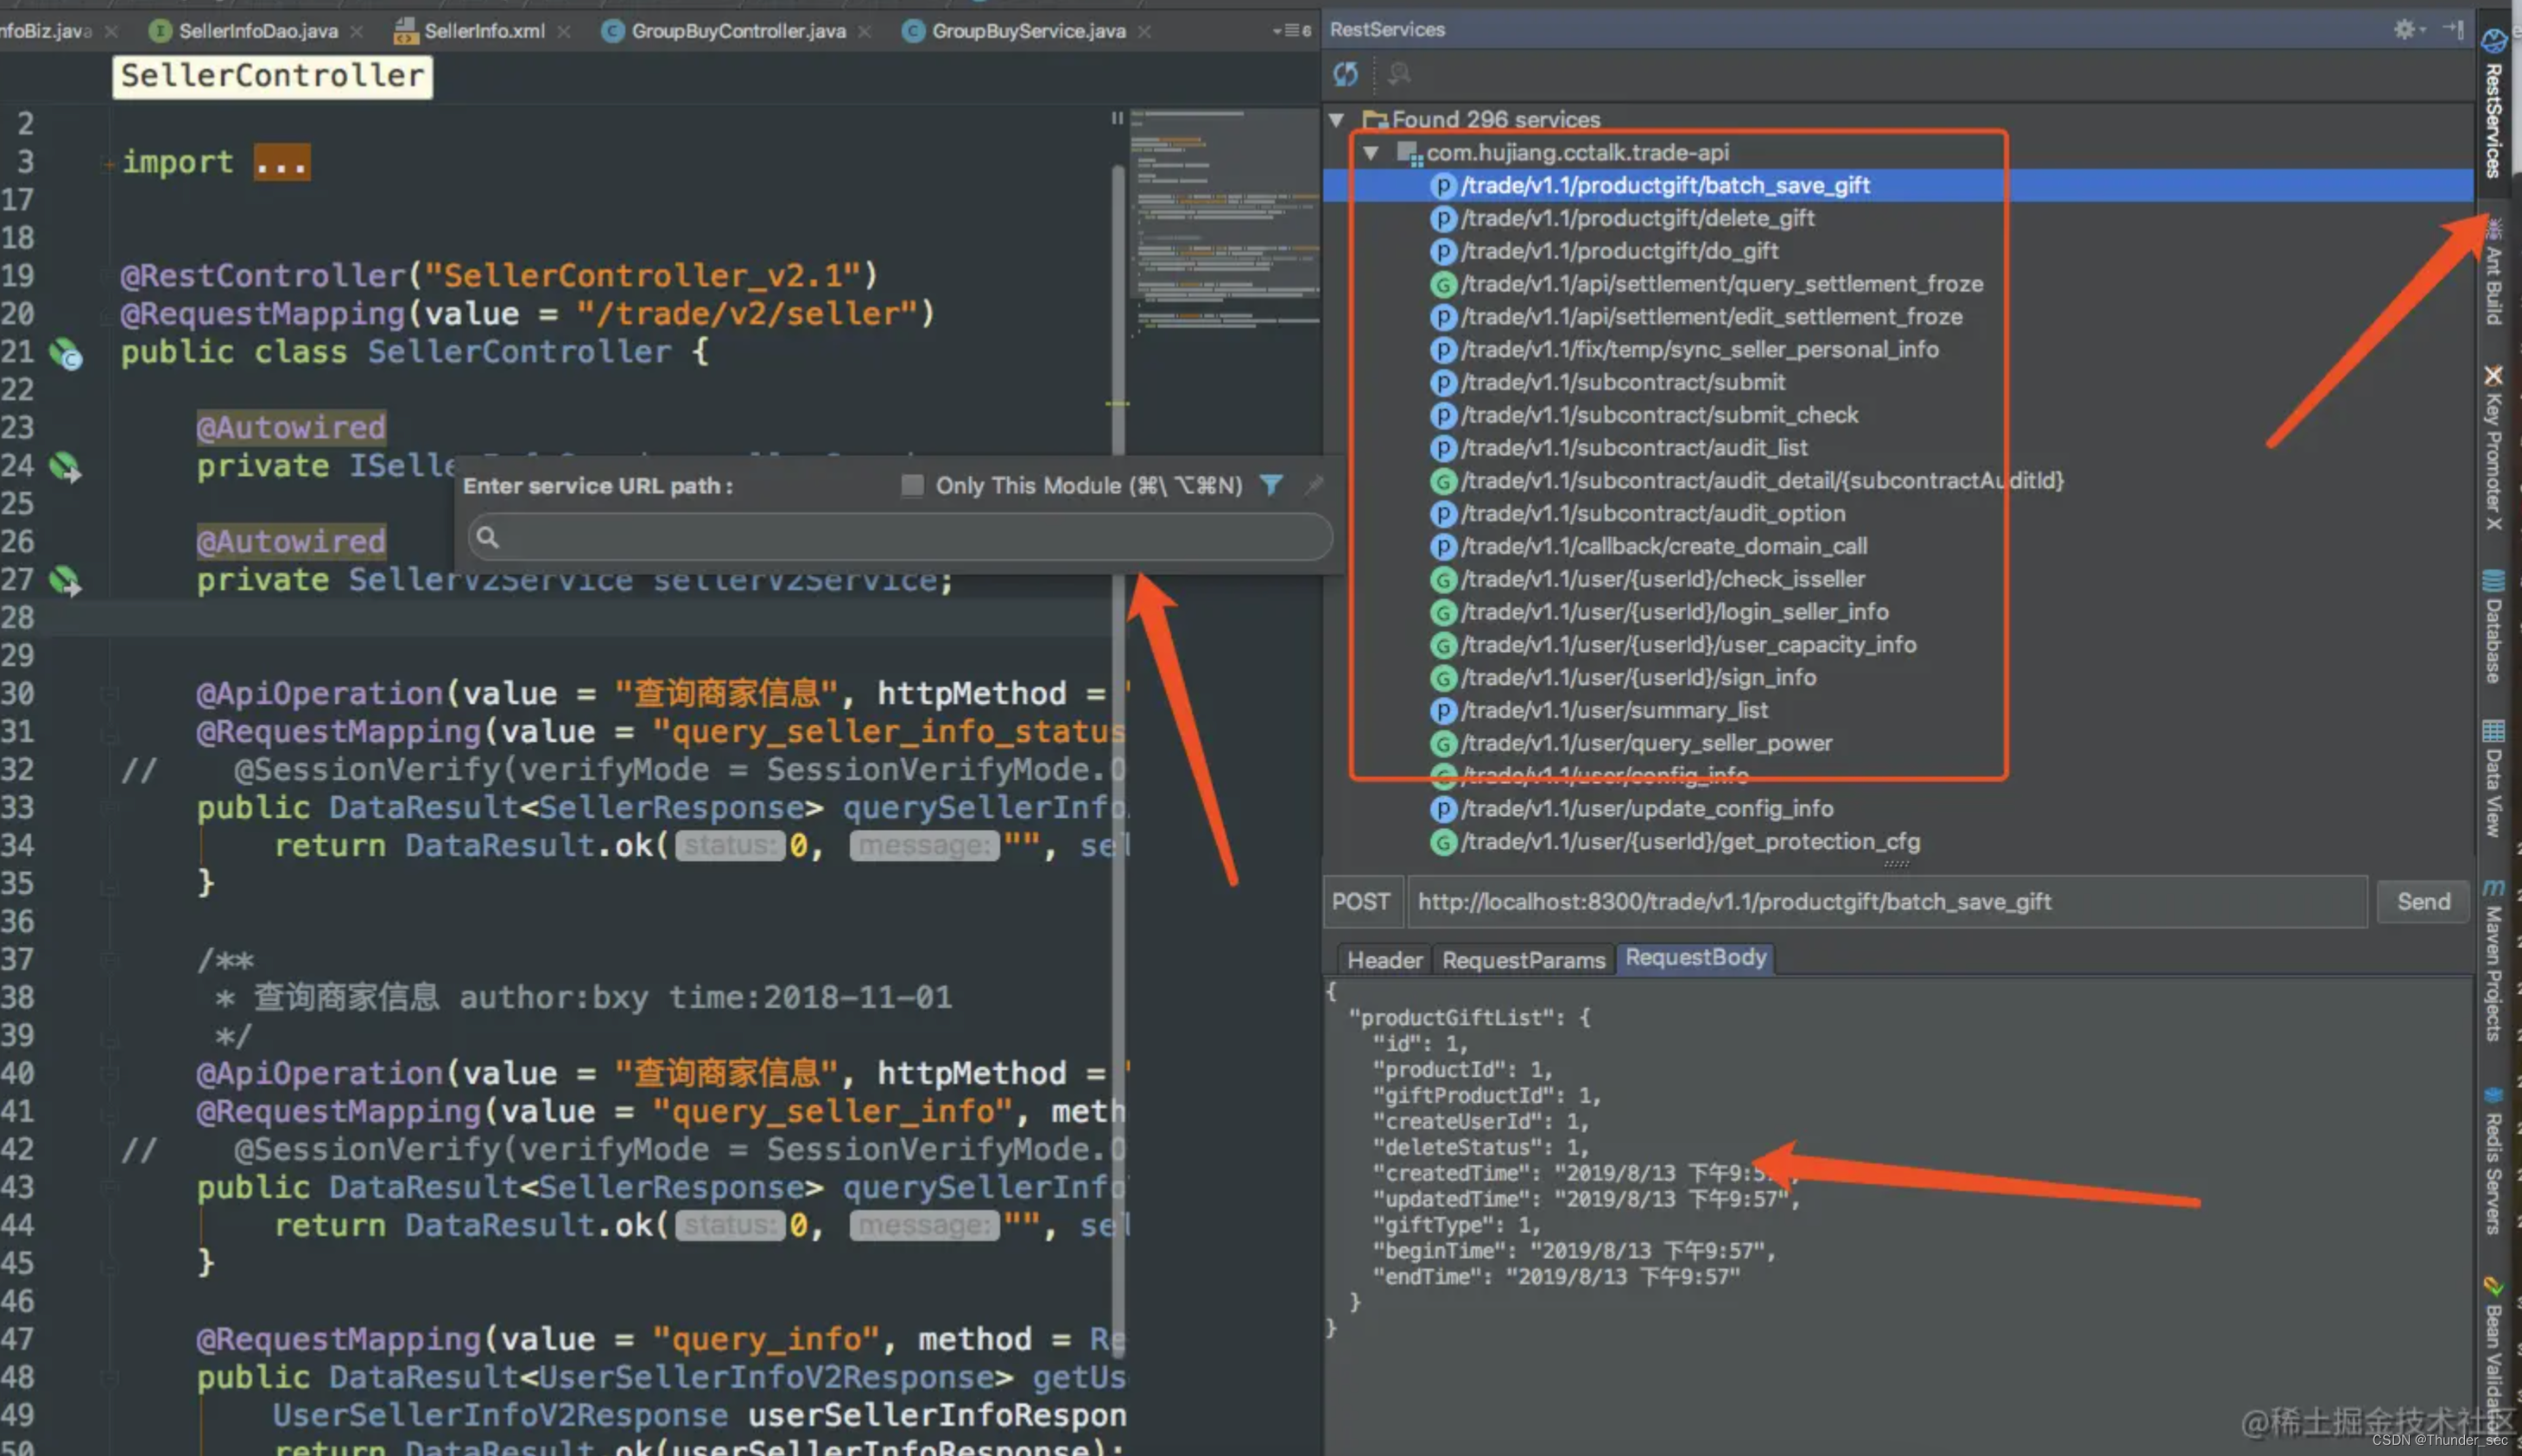Open the GroupBuyController.java editor tab

point(738,31)
